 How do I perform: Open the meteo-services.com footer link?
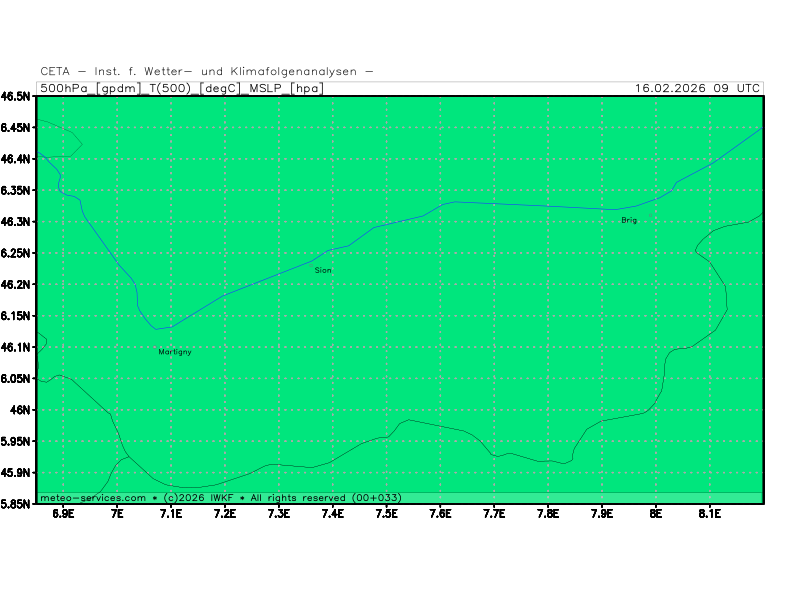(93, 497)
